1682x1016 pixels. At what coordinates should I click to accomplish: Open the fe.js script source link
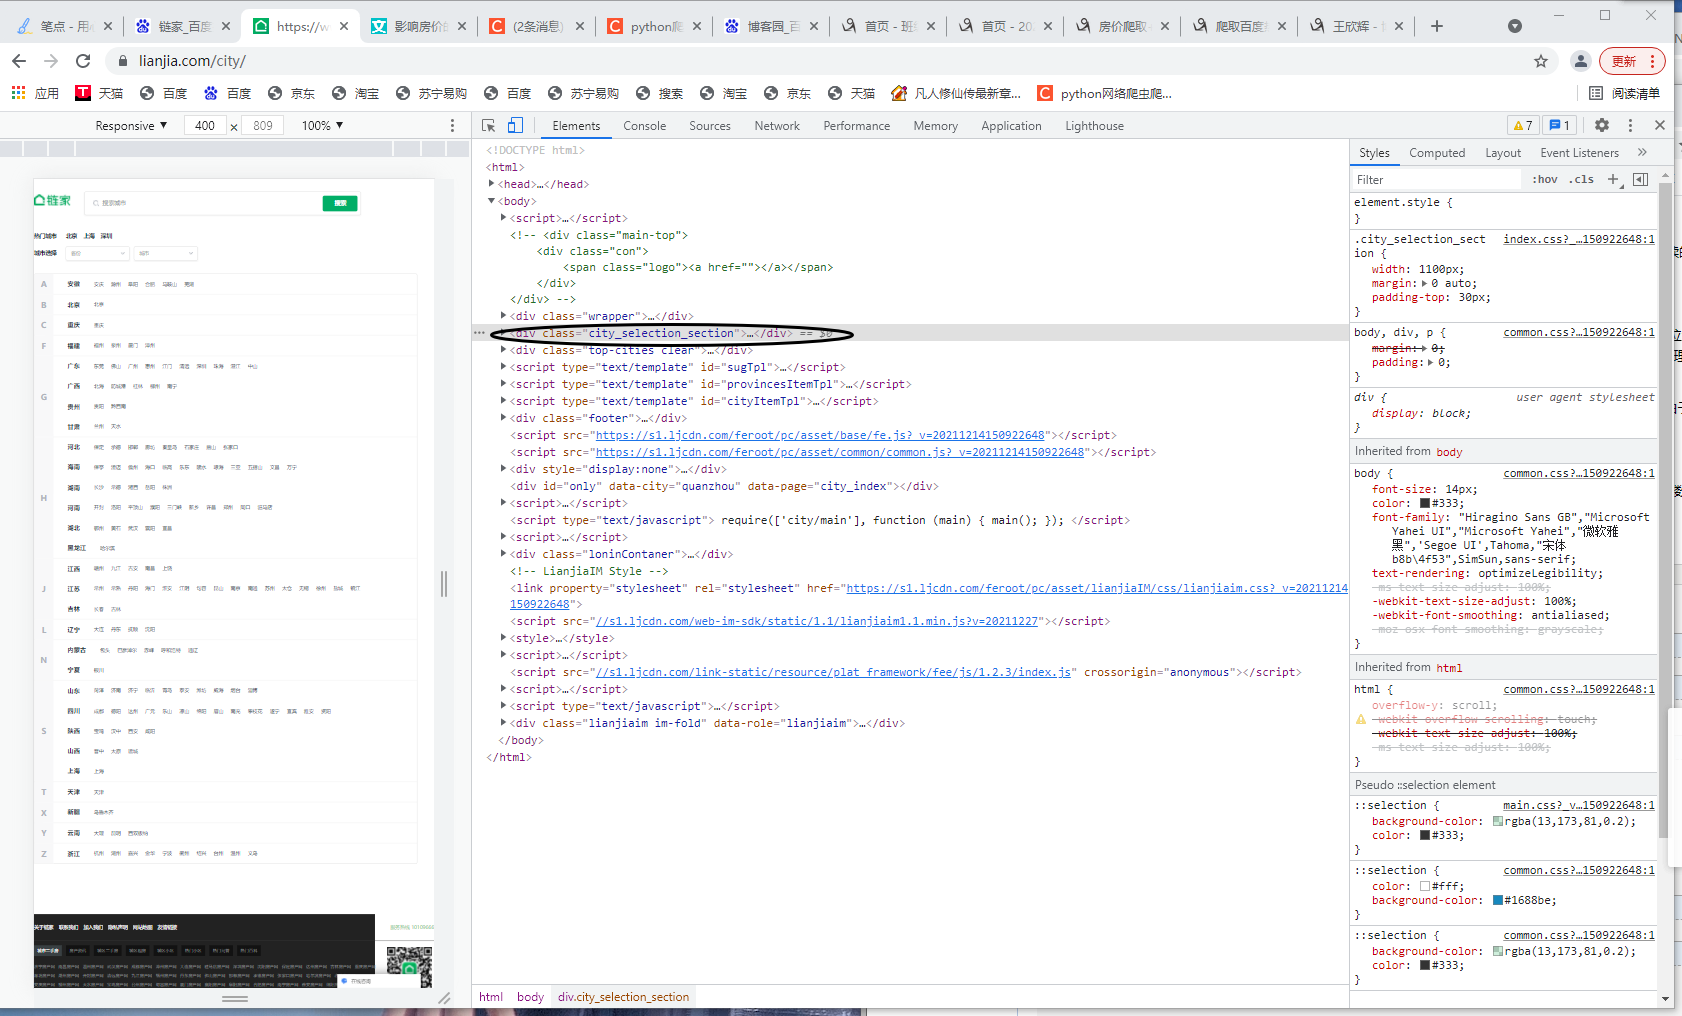(x=820, y=435)
